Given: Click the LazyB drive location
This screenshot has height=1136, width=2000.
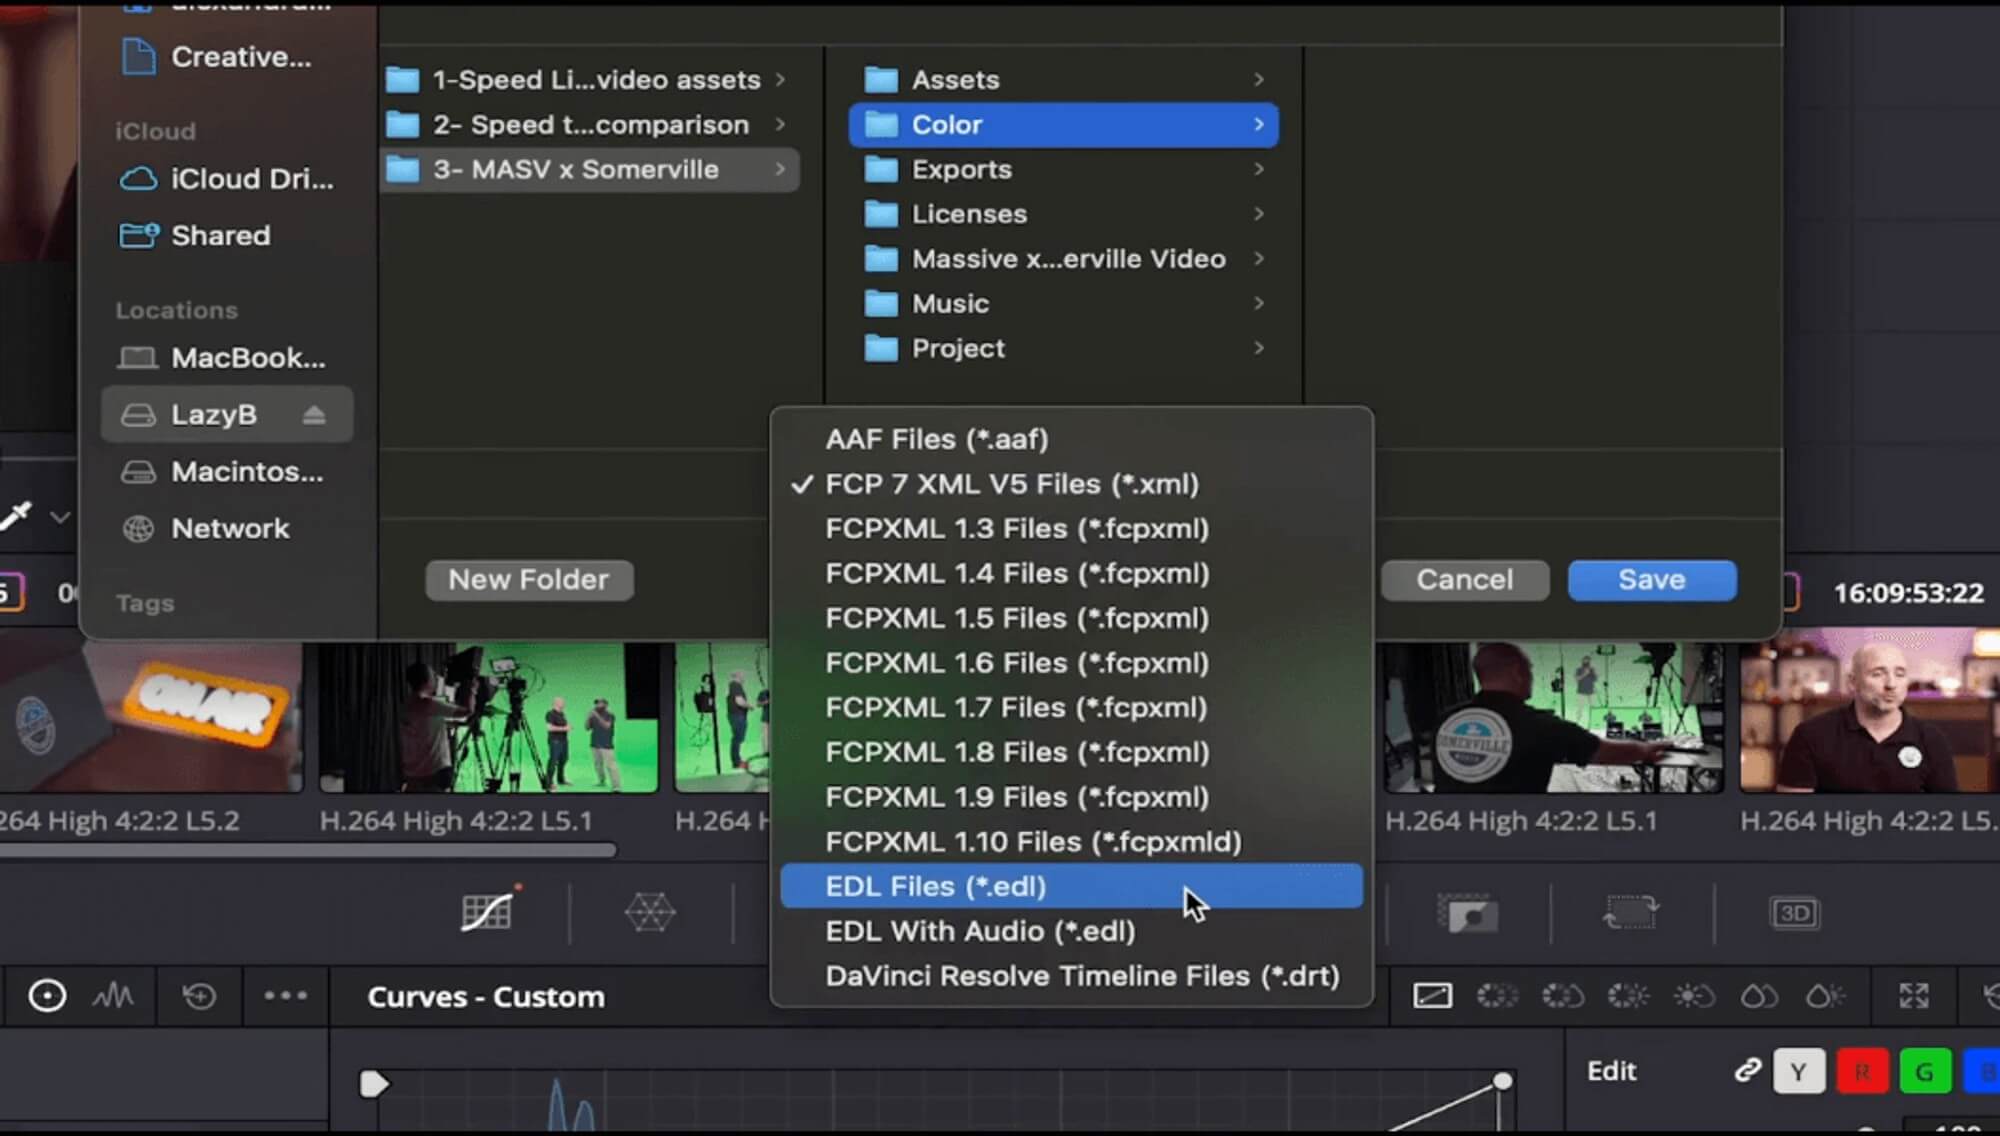Looking at the screenshot, I should 213,413.
